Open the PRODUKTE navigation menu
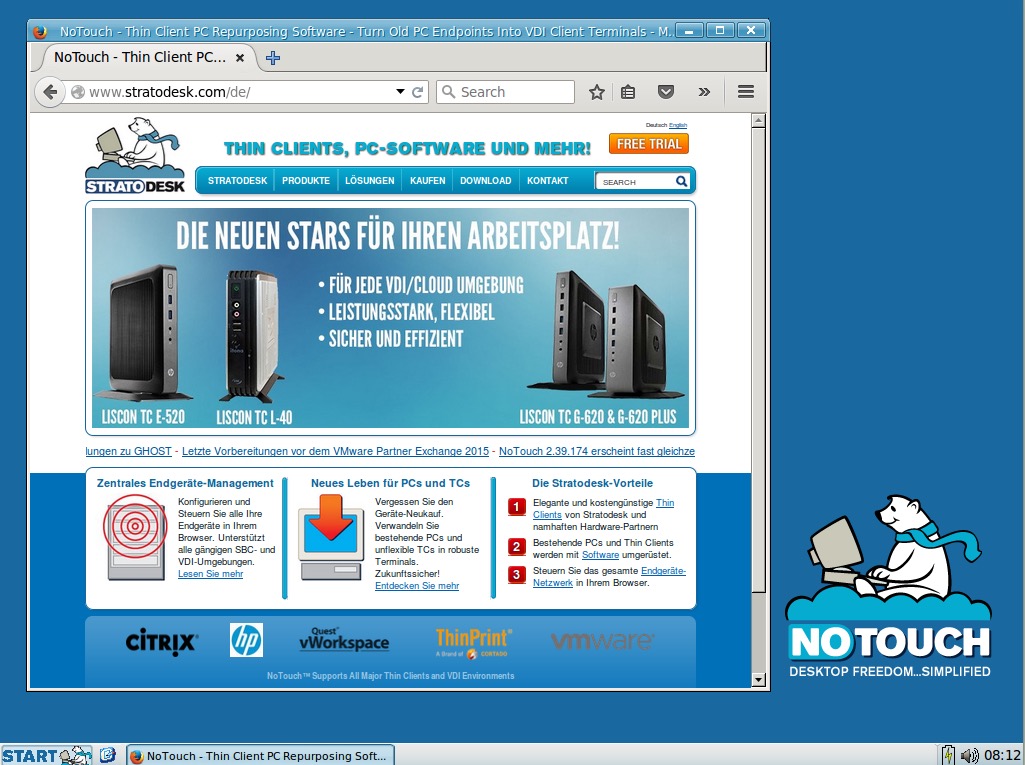Image resolution: width=1025 pixels, height=765 pixels. point(306,181)
